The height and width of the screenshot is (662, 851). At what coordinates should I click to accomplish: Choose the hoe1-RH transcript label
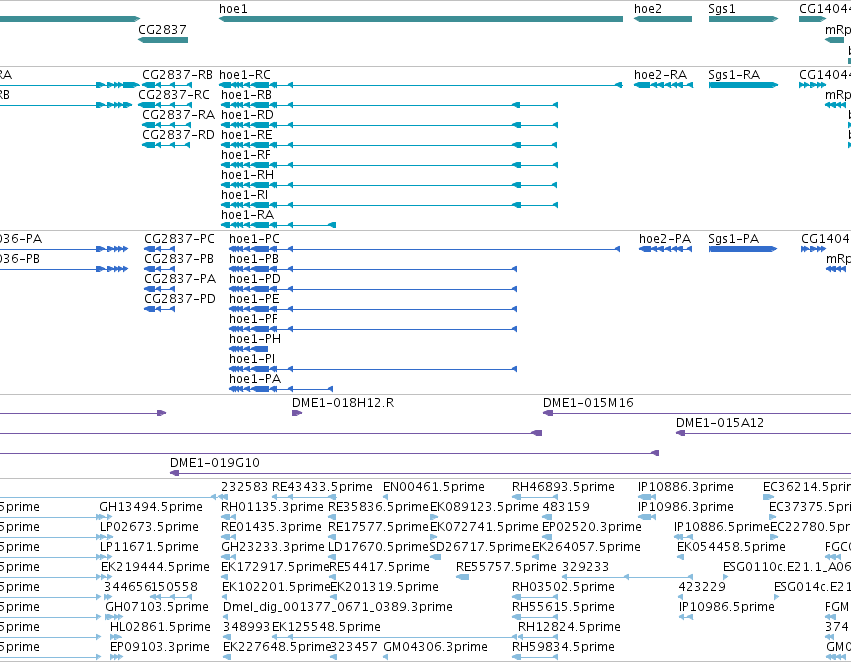pyautogui.click(x=247, y=175)
